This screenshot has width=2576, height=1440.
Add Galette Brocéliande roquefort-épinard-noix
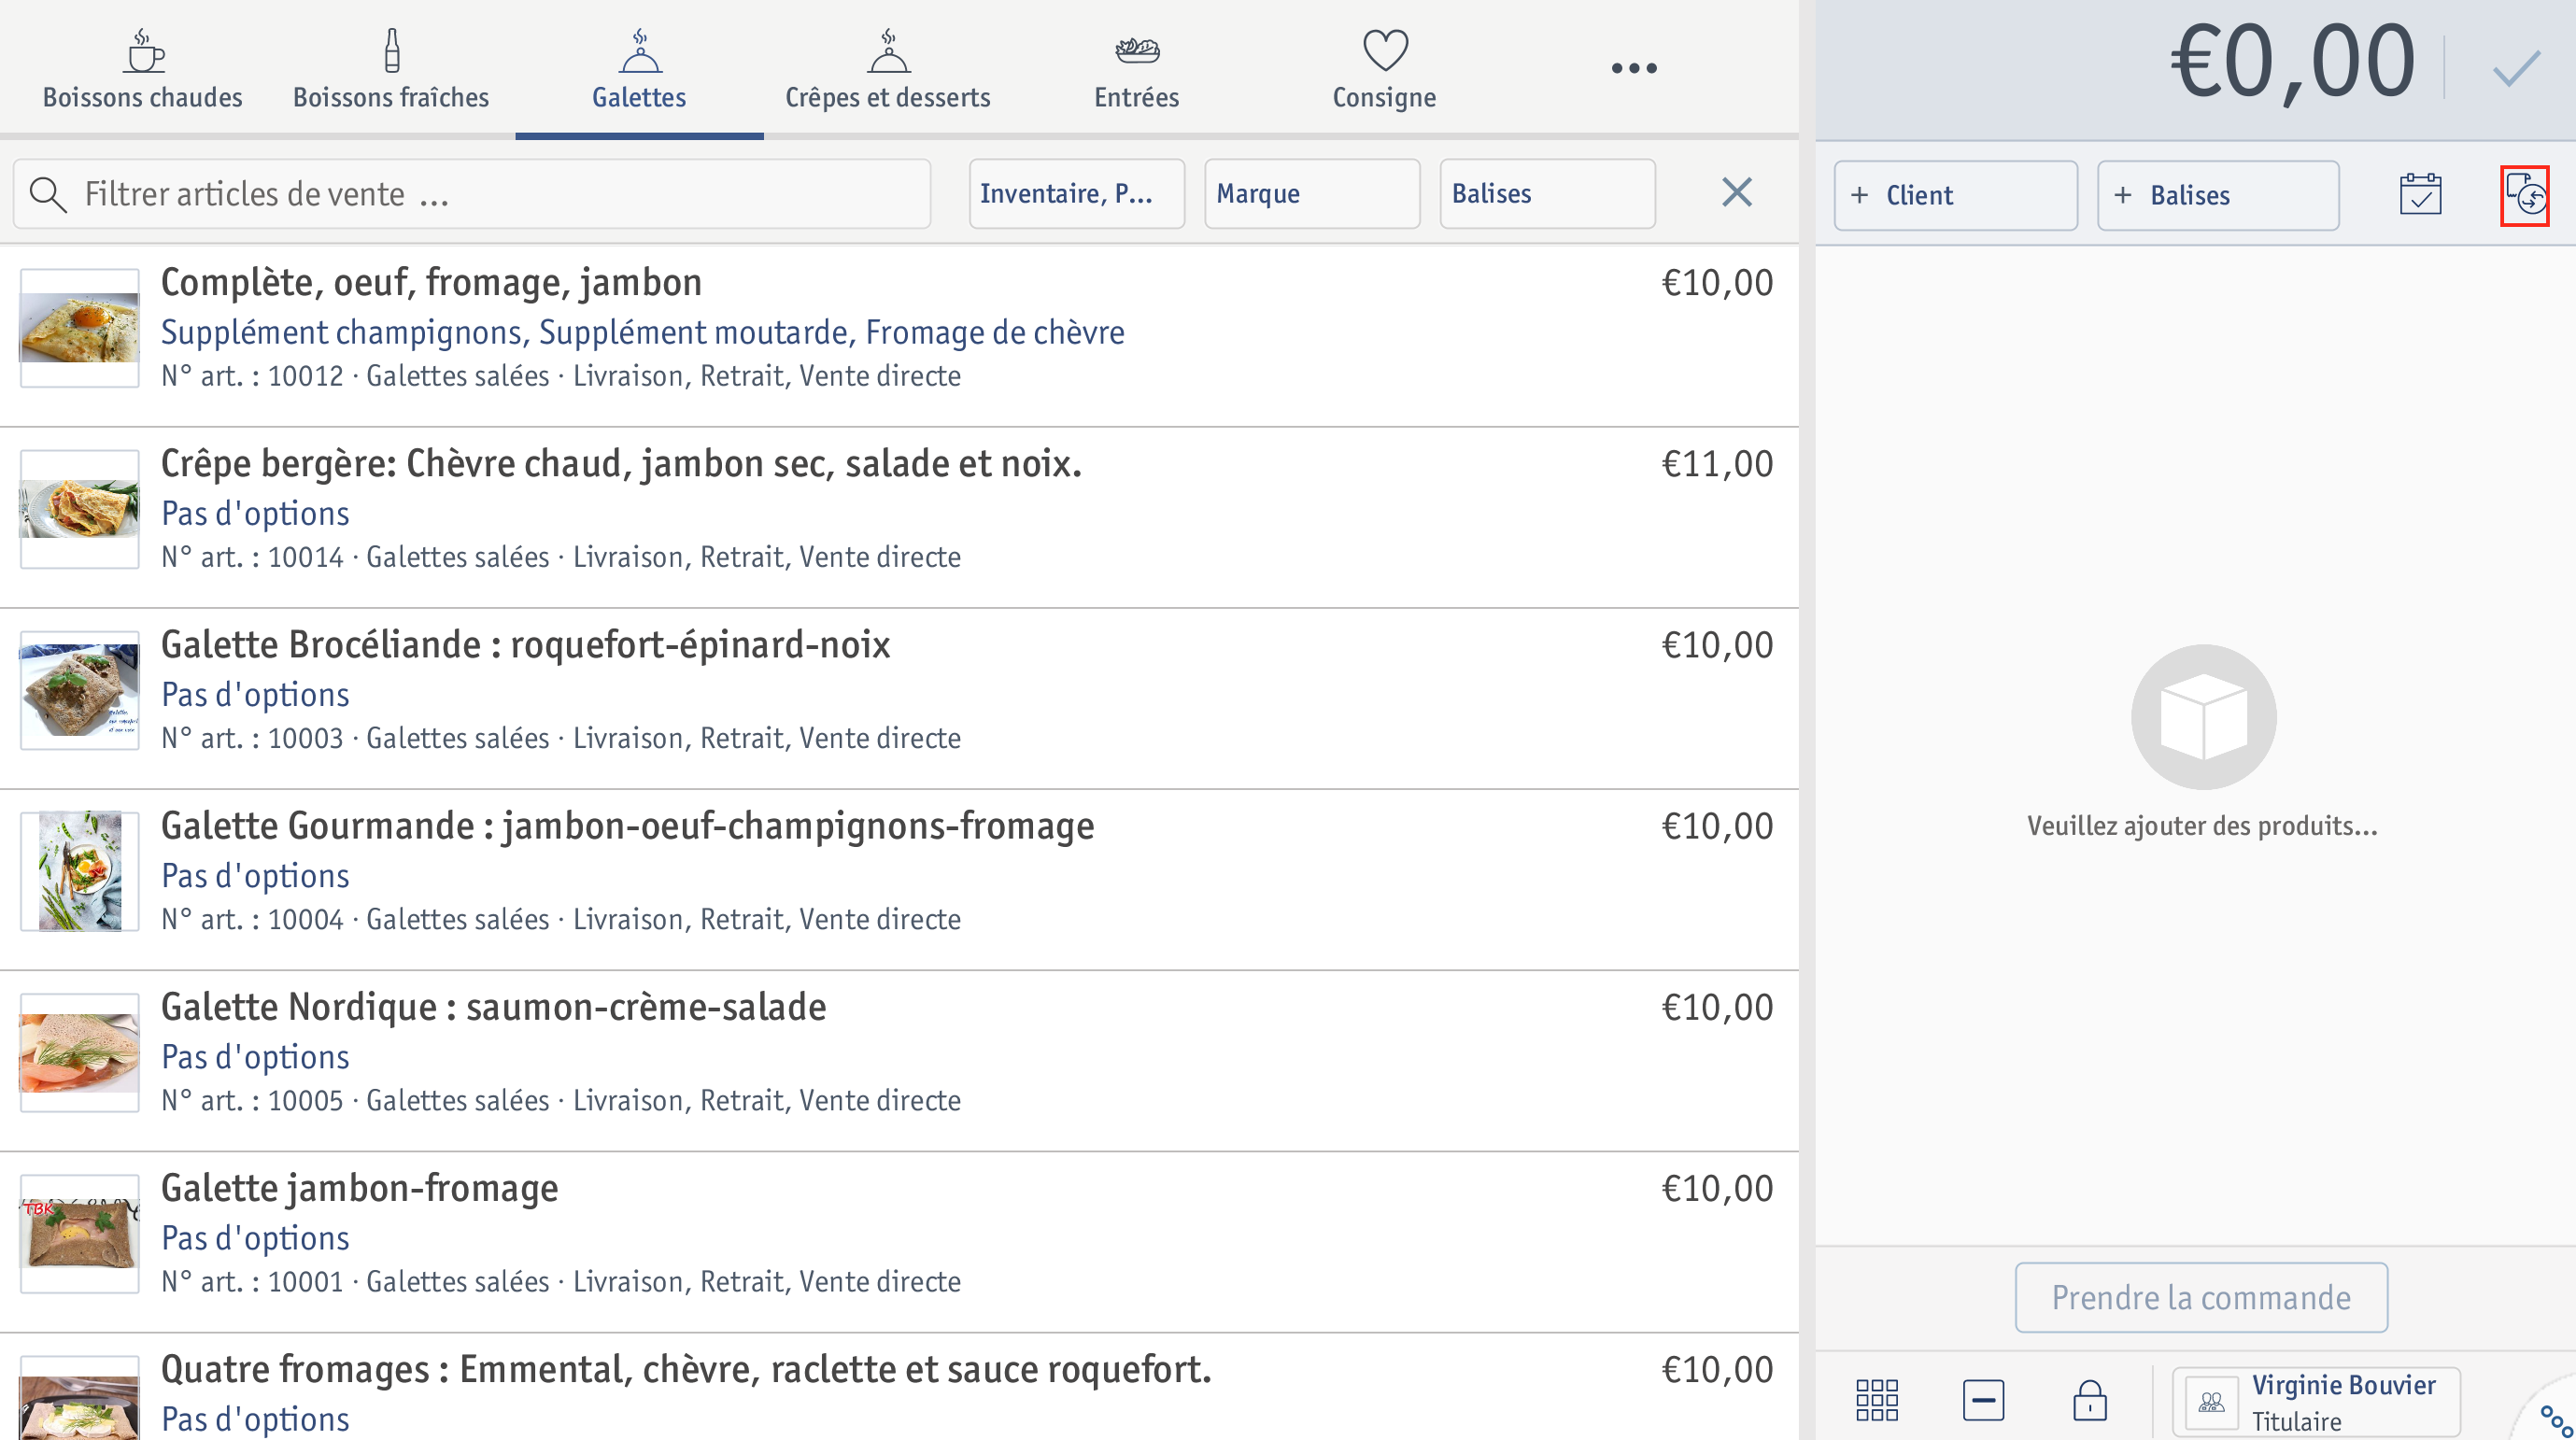898,698
